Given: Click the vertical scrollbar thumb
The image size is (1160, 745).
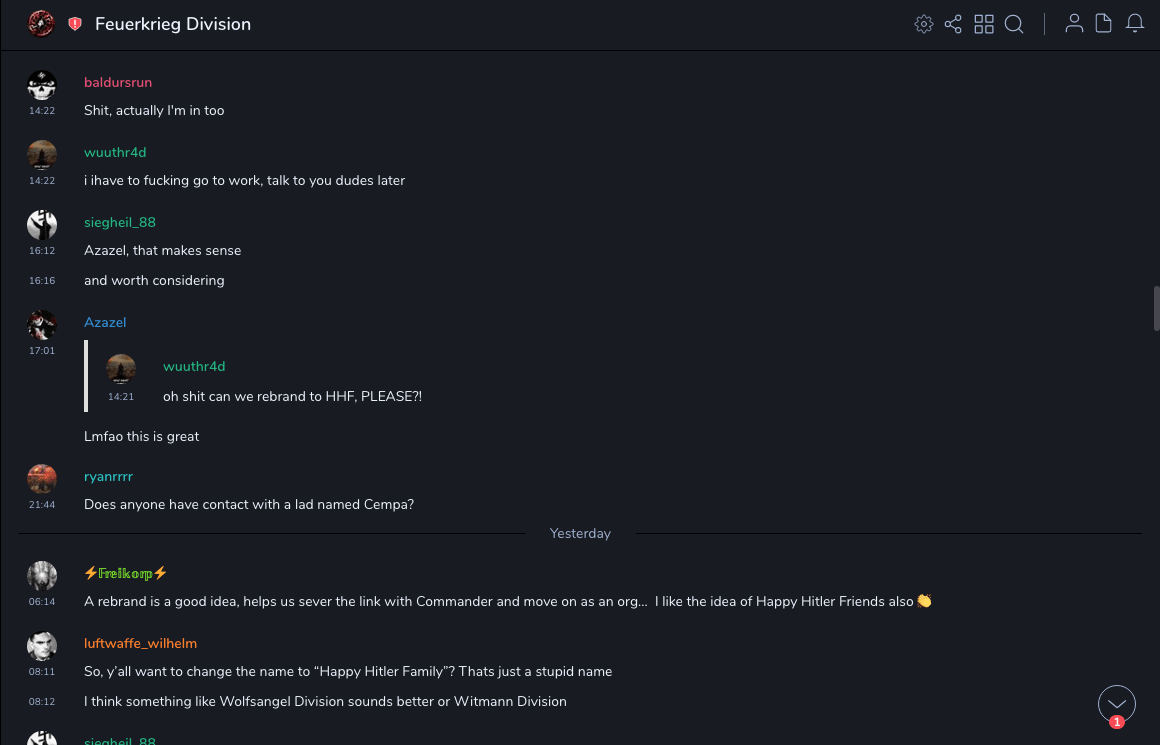Looking at the screenshot, I should point(1156,308).
